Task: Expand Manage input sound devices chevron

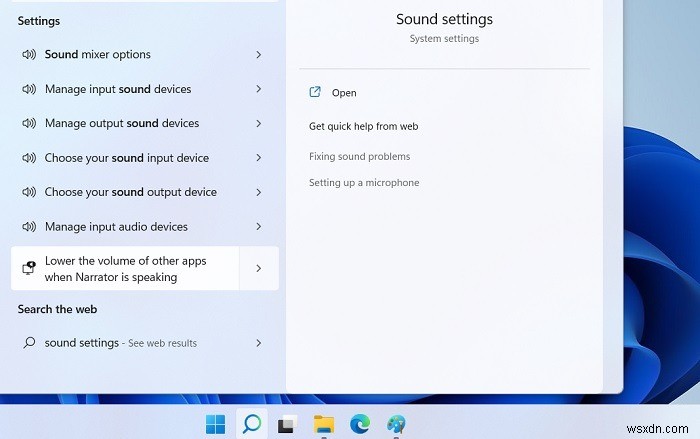Action: click(258, 89)
